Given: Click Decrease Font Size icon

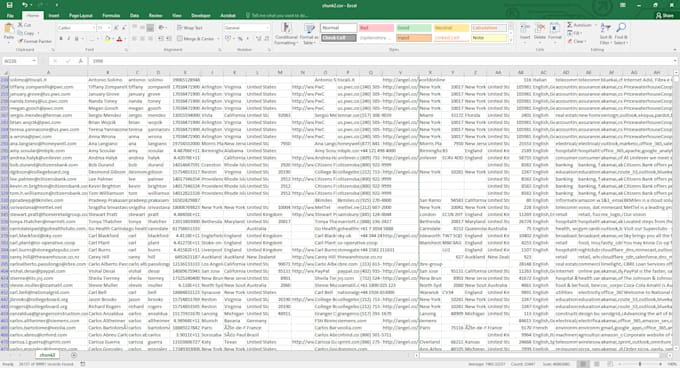Looking at the screenshot, I should (124, 28).
